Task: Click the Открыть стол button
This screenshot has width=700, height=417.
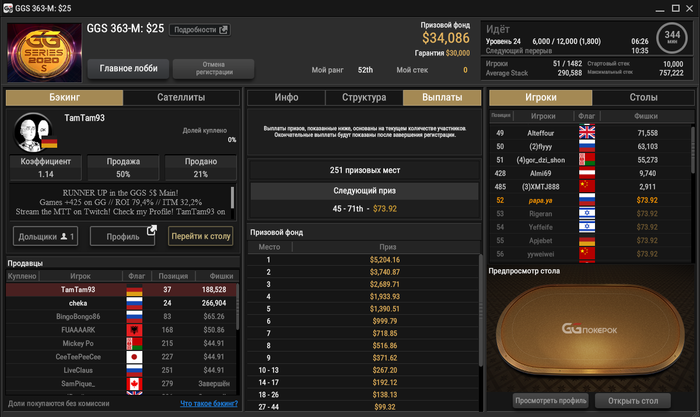Action: pos(633,400)
